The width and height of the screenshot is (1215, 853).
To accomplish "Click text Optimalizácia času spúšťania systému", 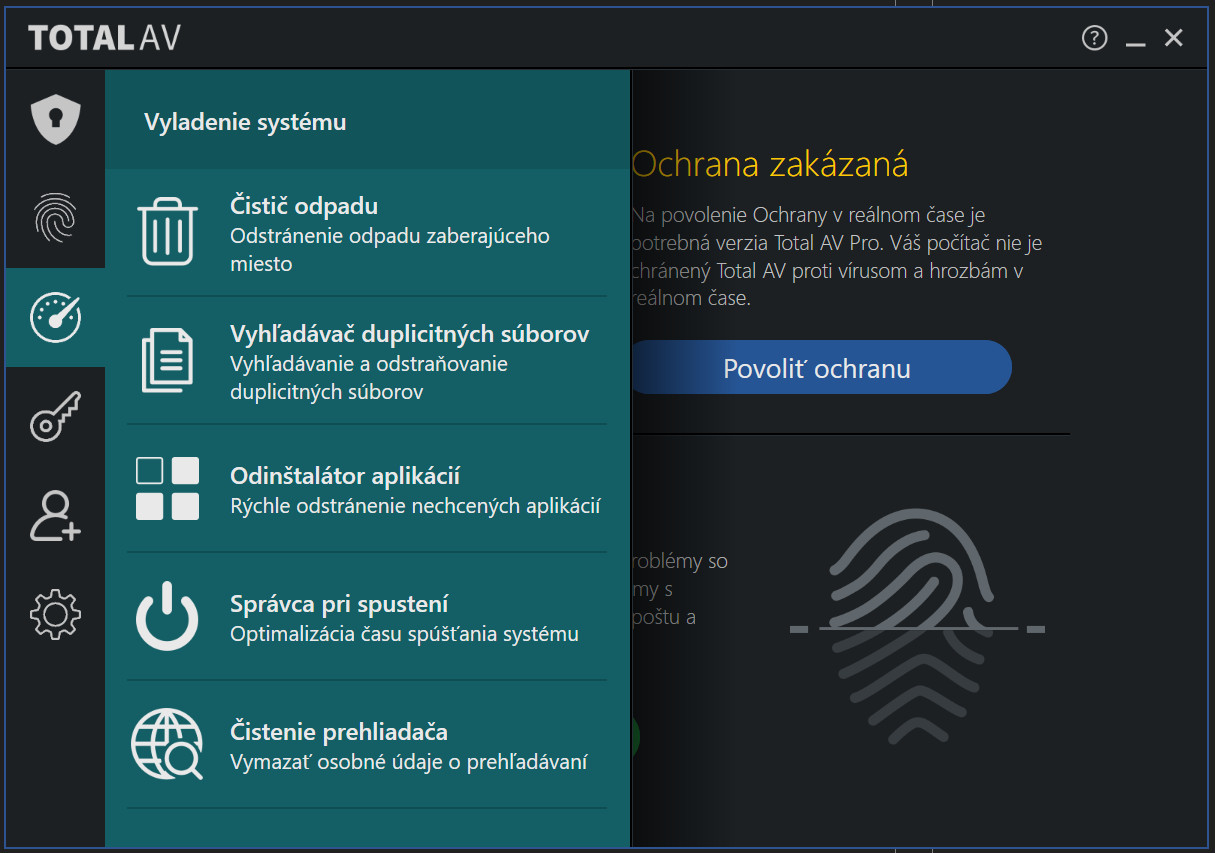I will point(404,634).
